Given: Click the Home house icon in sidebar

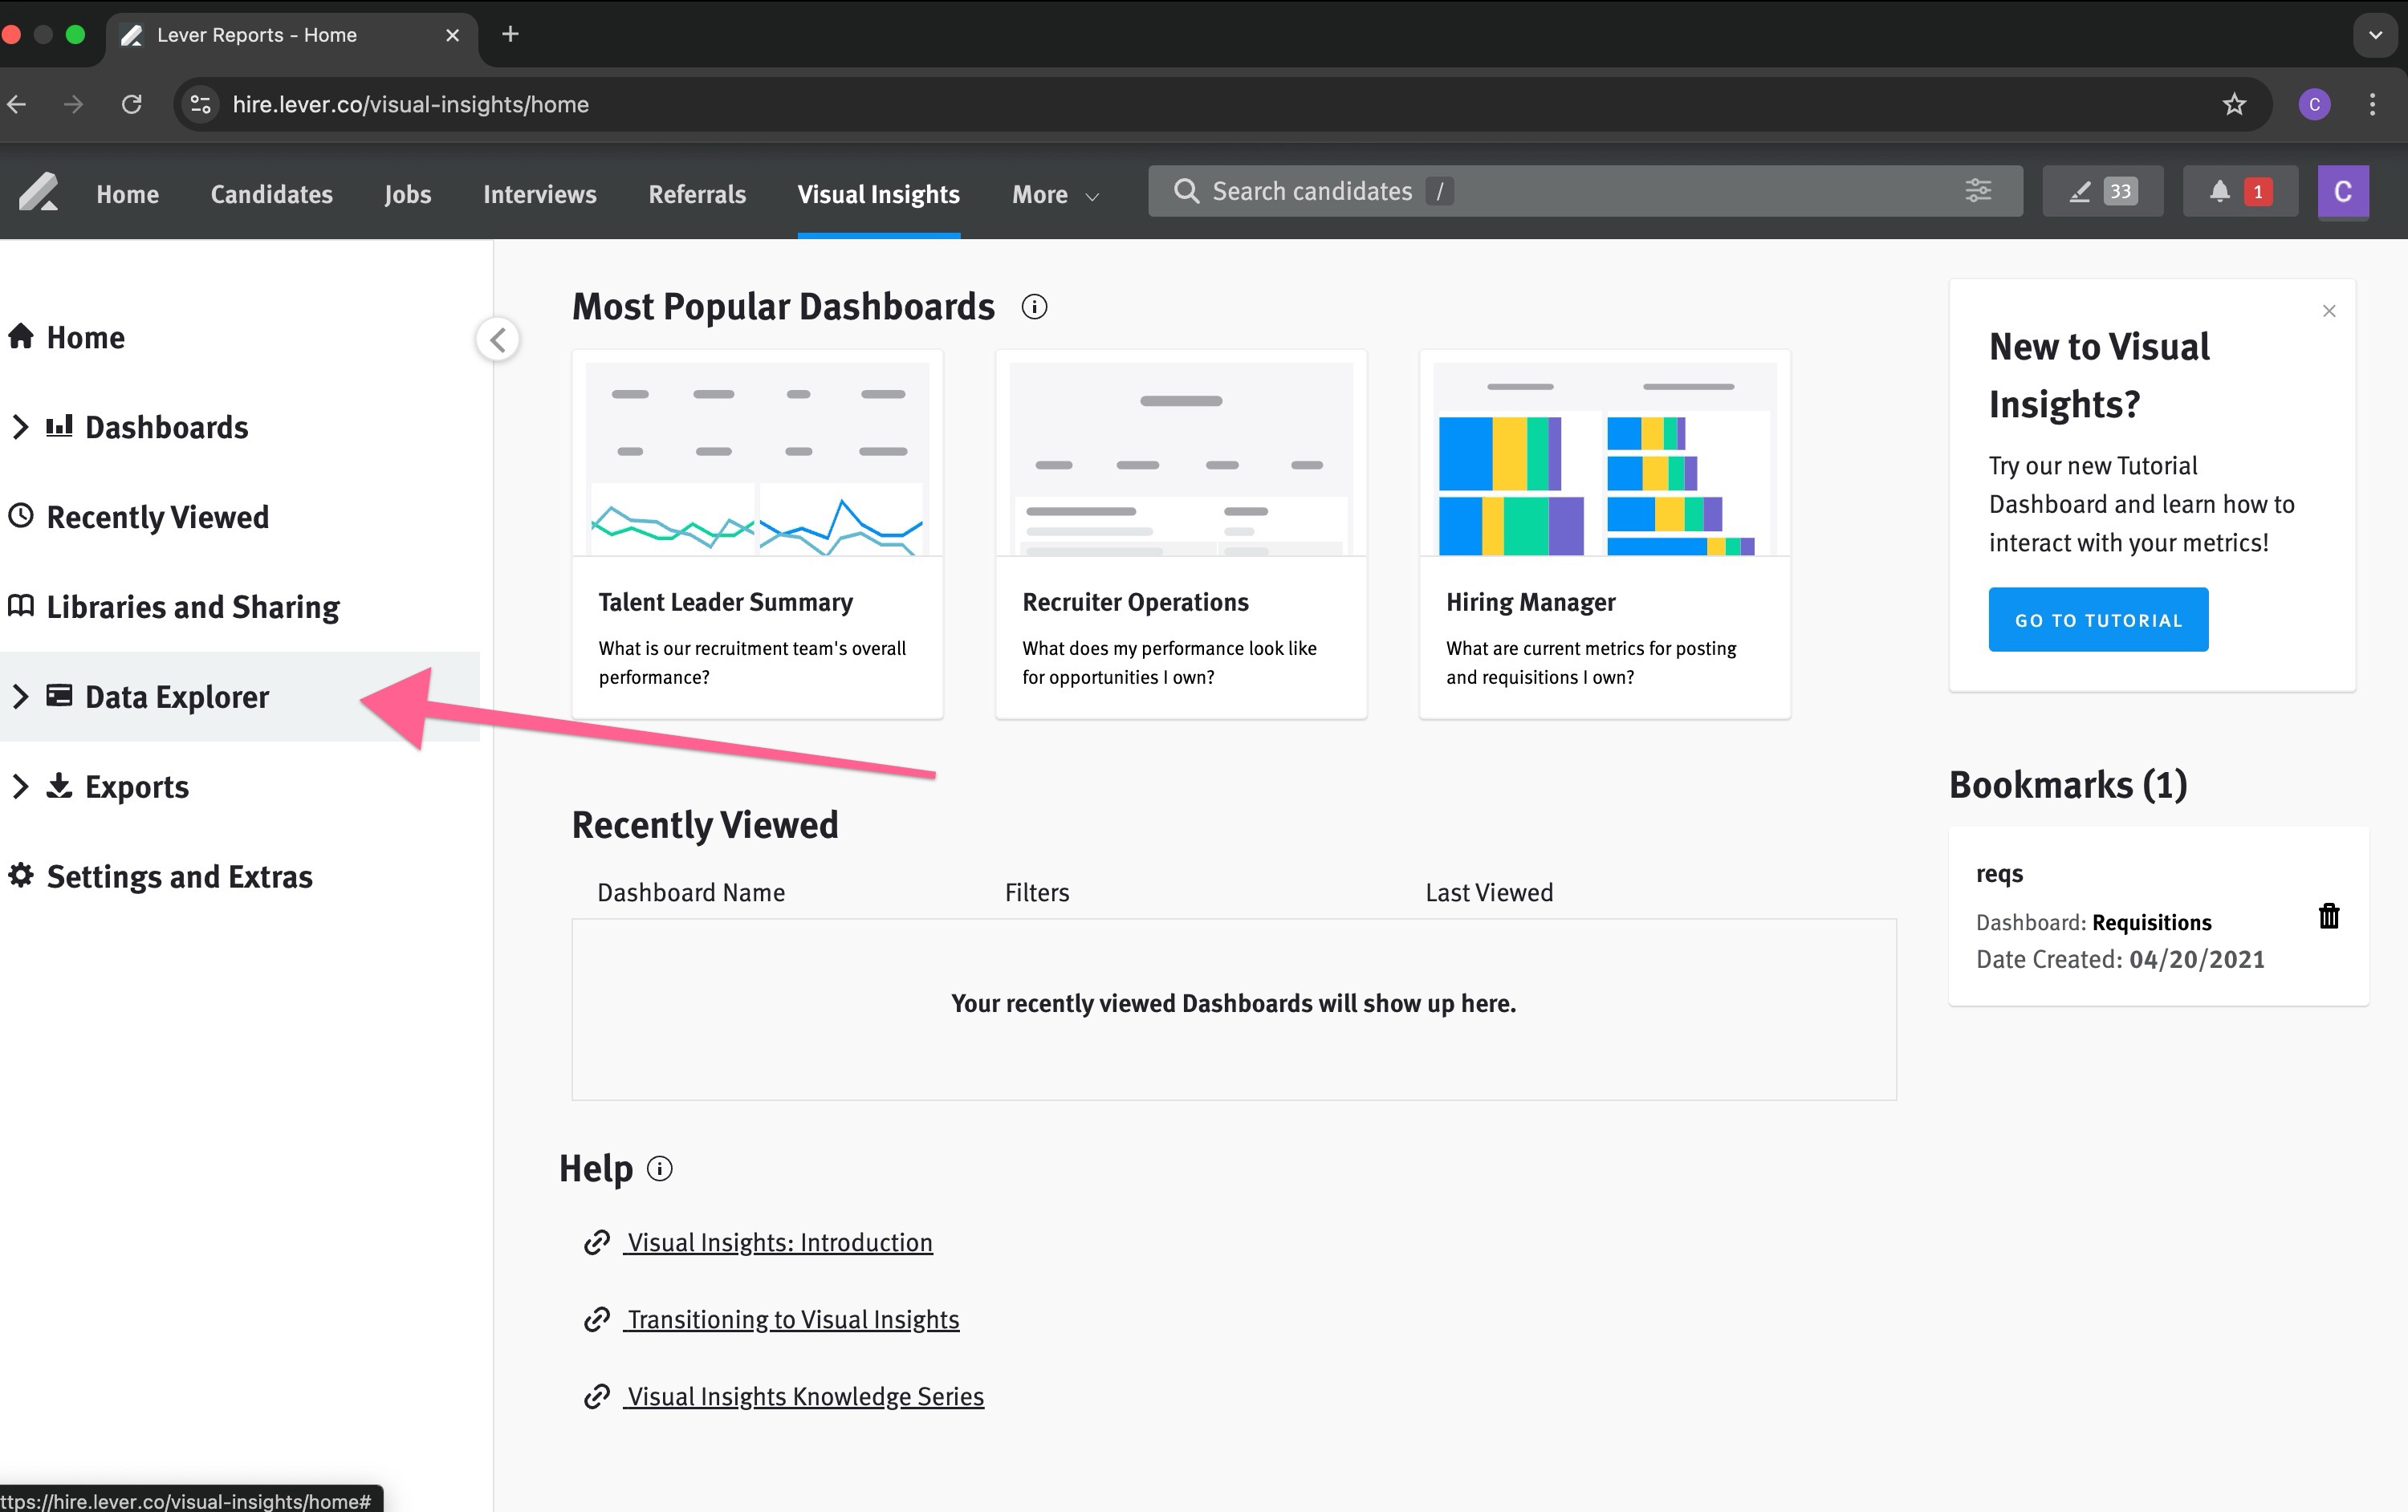Looking at the screenshot, I should (x=21, y=336).
